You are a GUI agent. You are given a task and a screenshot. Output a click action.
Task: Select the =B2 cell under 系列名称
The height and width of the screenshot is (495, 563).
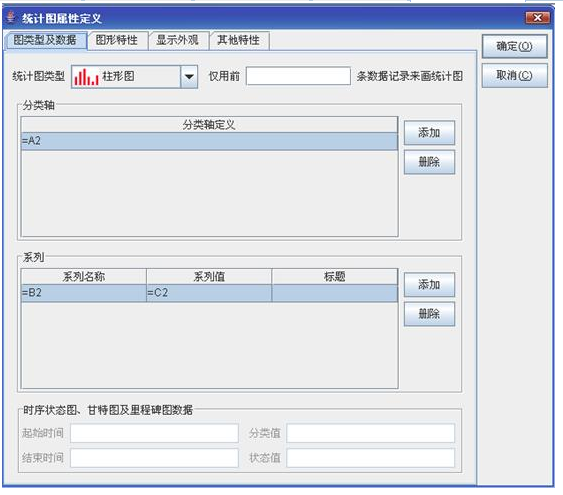click(84, 293)
